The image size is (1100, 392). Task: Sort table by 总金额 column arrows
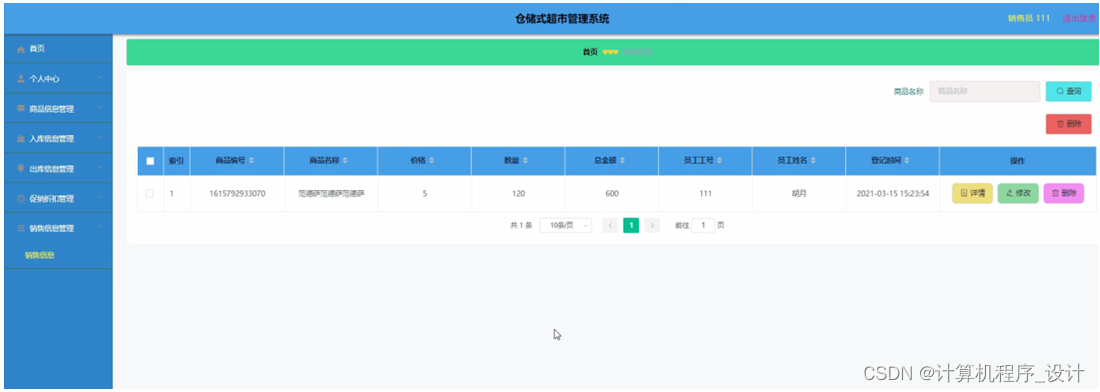pyautogui.click(x=622, y=161)
